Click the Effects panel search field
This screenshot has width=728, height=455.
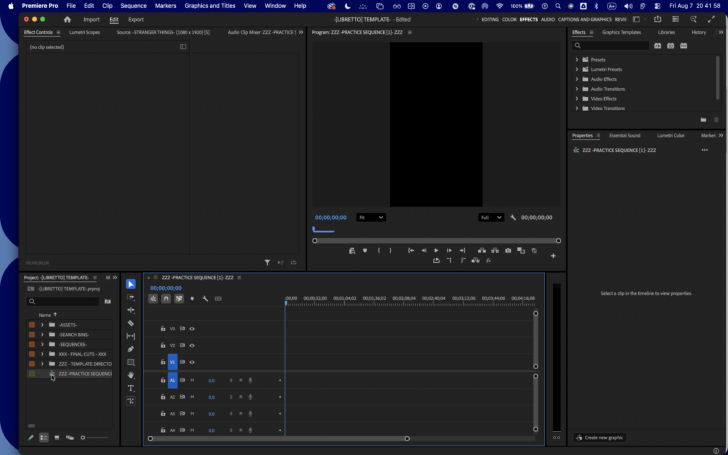610,46
